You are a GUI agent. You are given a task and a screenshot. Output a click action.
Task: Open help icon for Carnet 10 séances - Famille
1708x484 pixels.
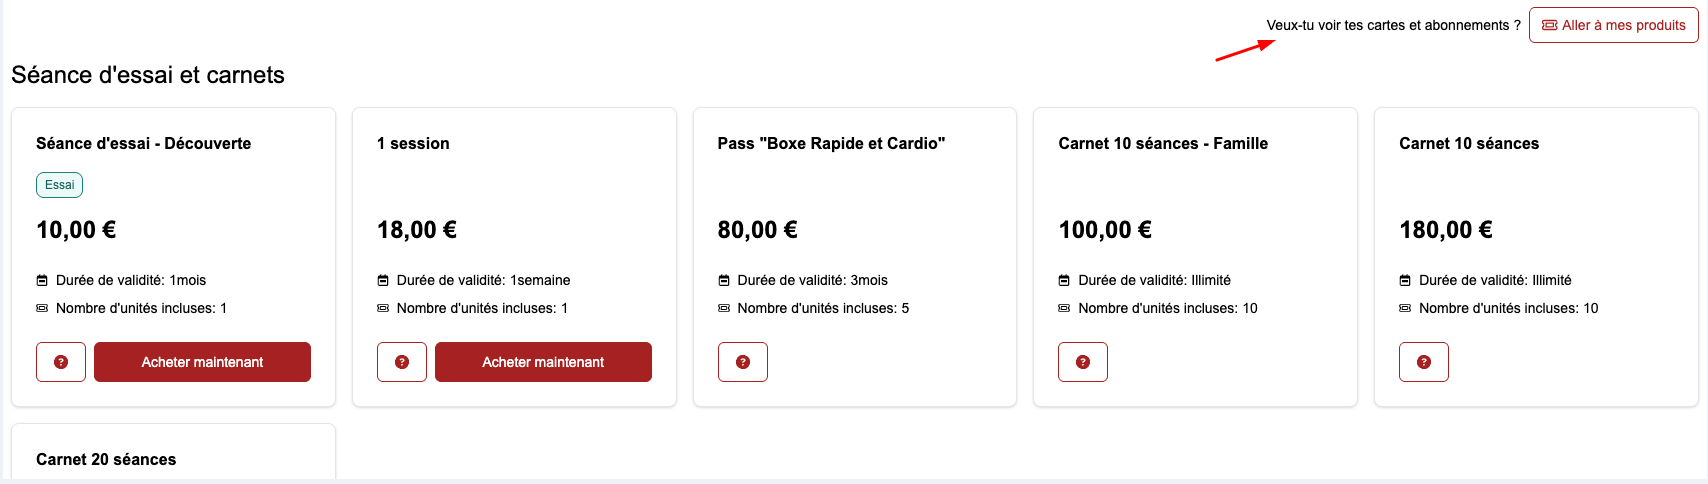pos(1083,362)
